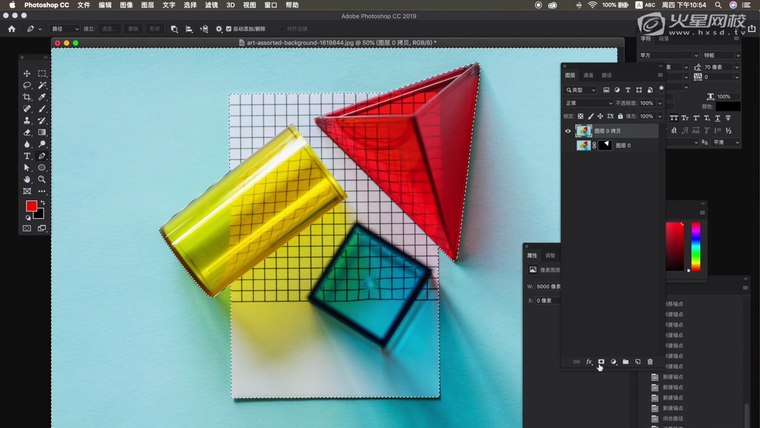The height and width of the screenshot is (428, 760).
Task: Select the Crop tool
Action: [27, 97]
